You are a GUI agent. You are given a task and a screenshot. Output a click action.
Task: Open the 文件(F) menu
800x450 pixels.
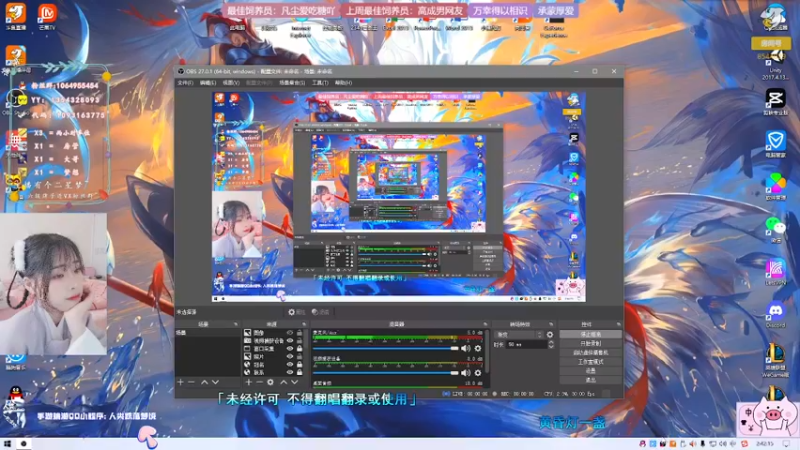185,83
